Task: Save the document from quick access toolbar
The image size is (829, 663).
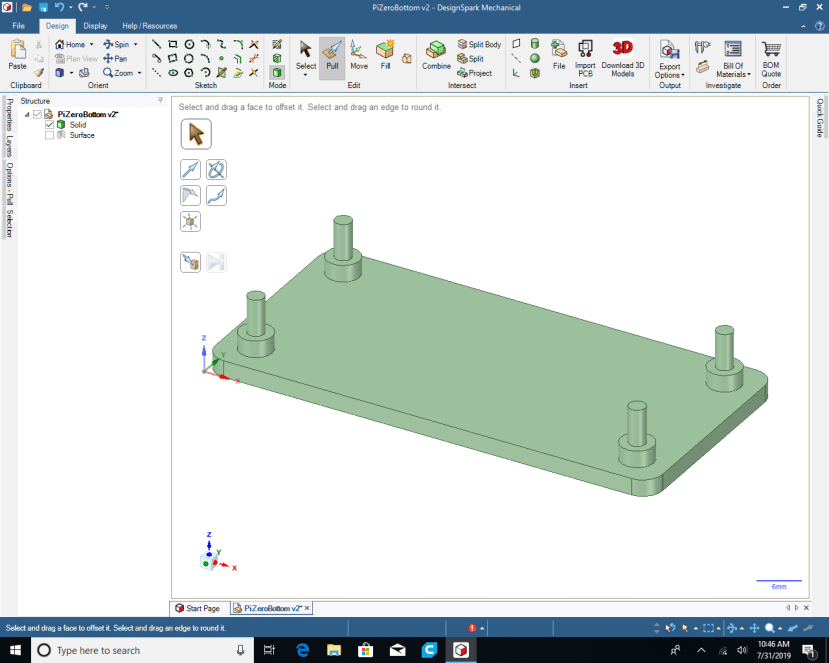Action: (x=43, y=7)
